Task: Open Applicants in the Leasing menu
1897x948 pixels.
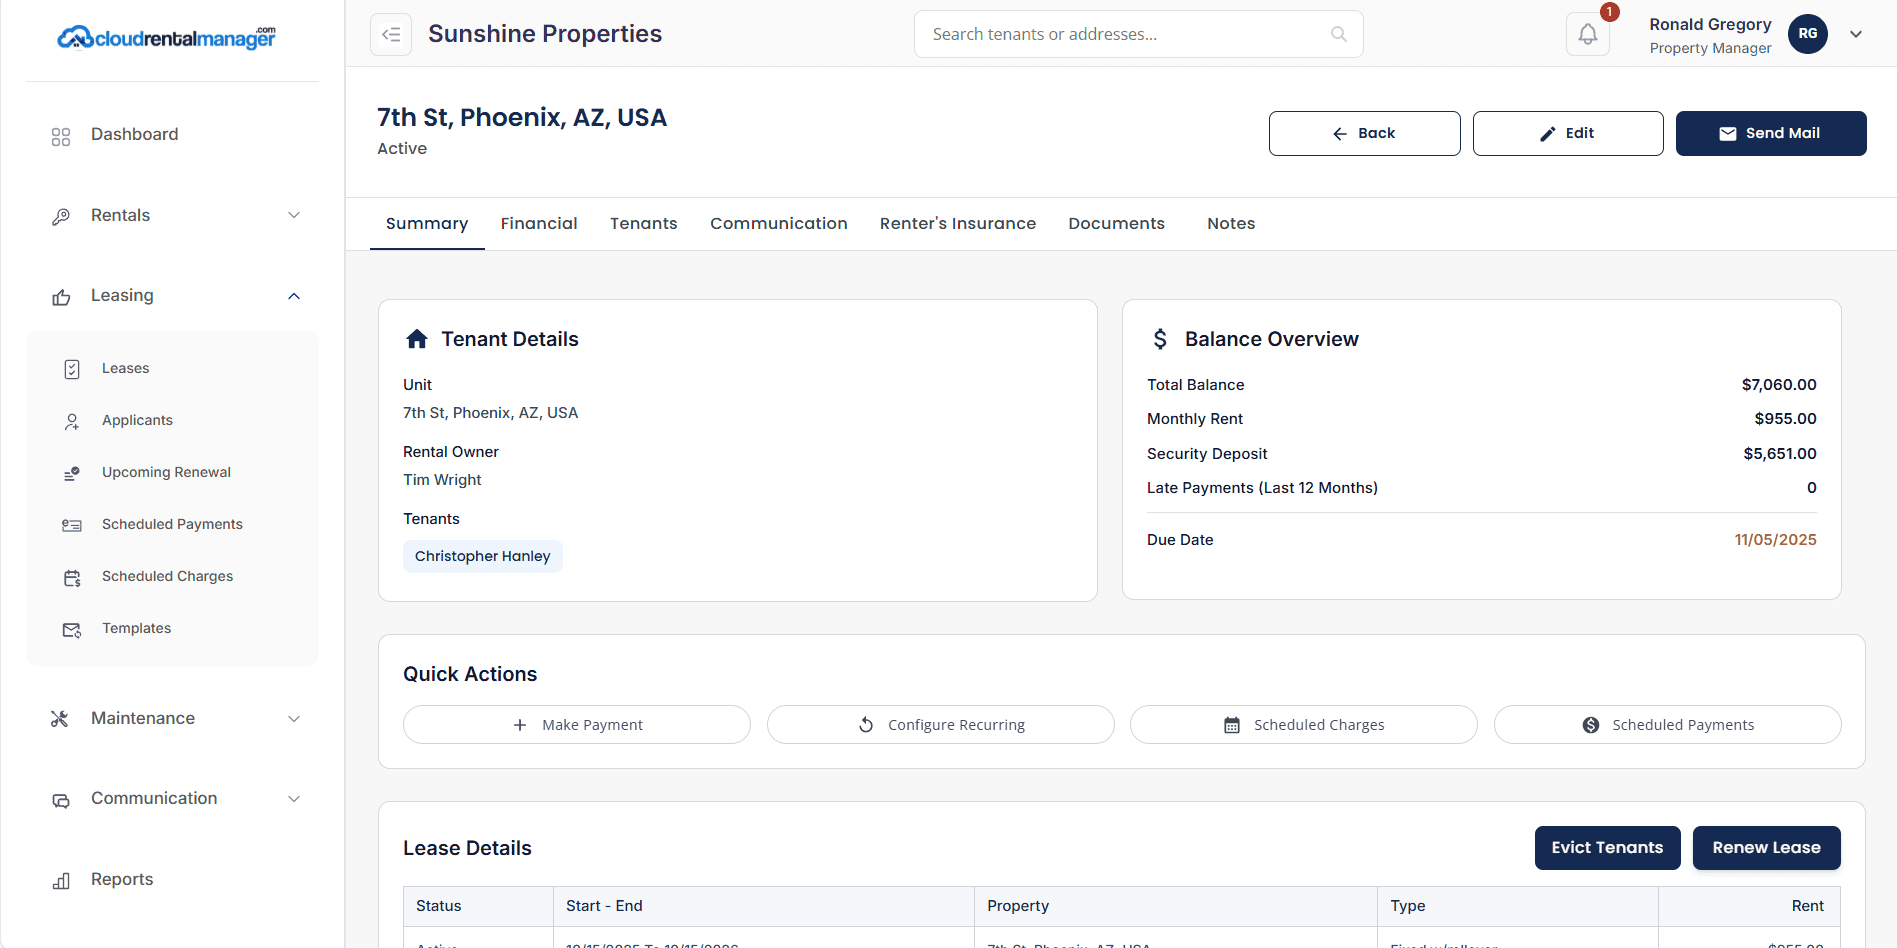Action: (x=137, y=420)
